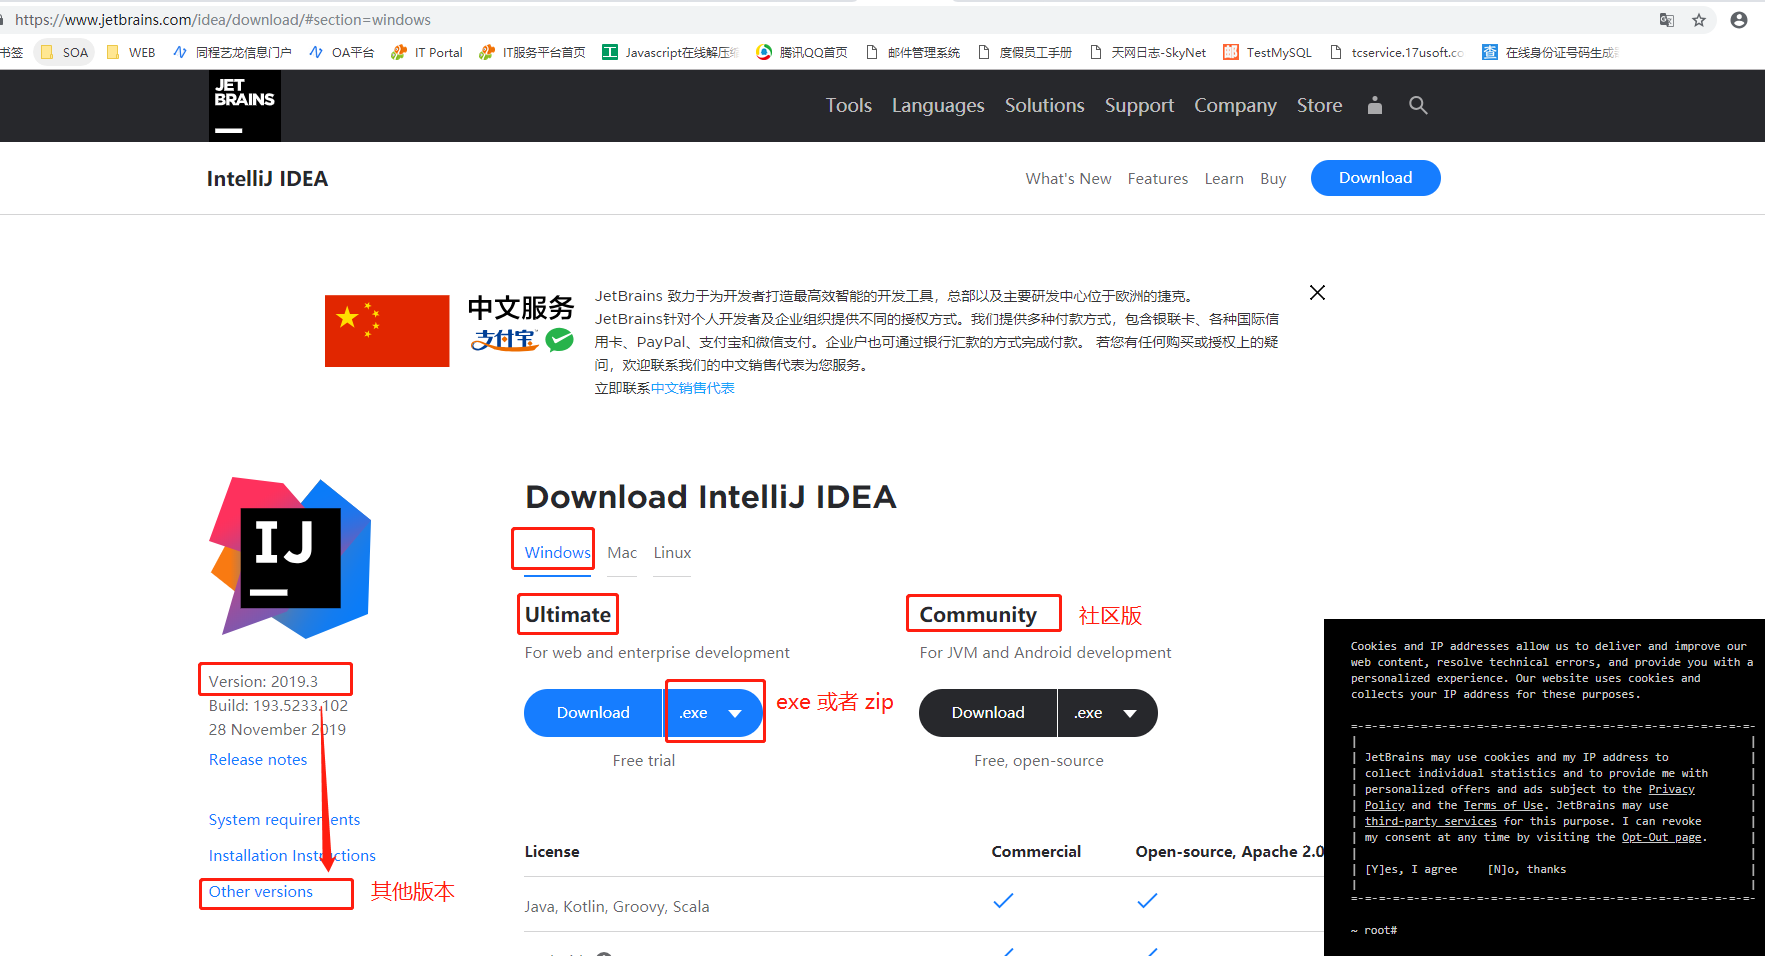Click the 'Version: 2019.3' text
The width and height of the screenshot is (1765, 956).
pyautogui.click(x=263, y=682)
